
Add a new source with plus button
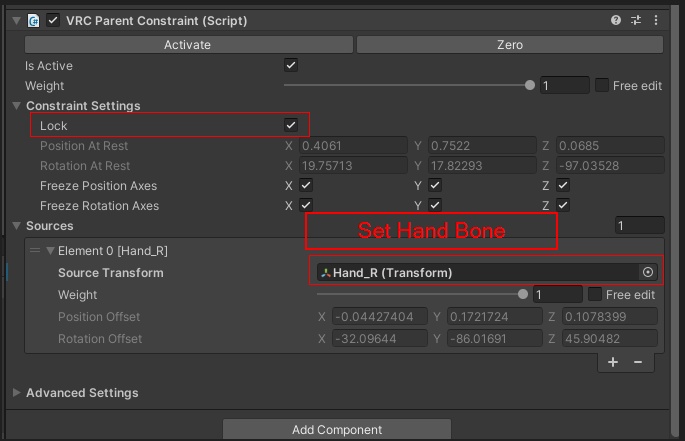(x=613, y=362)
